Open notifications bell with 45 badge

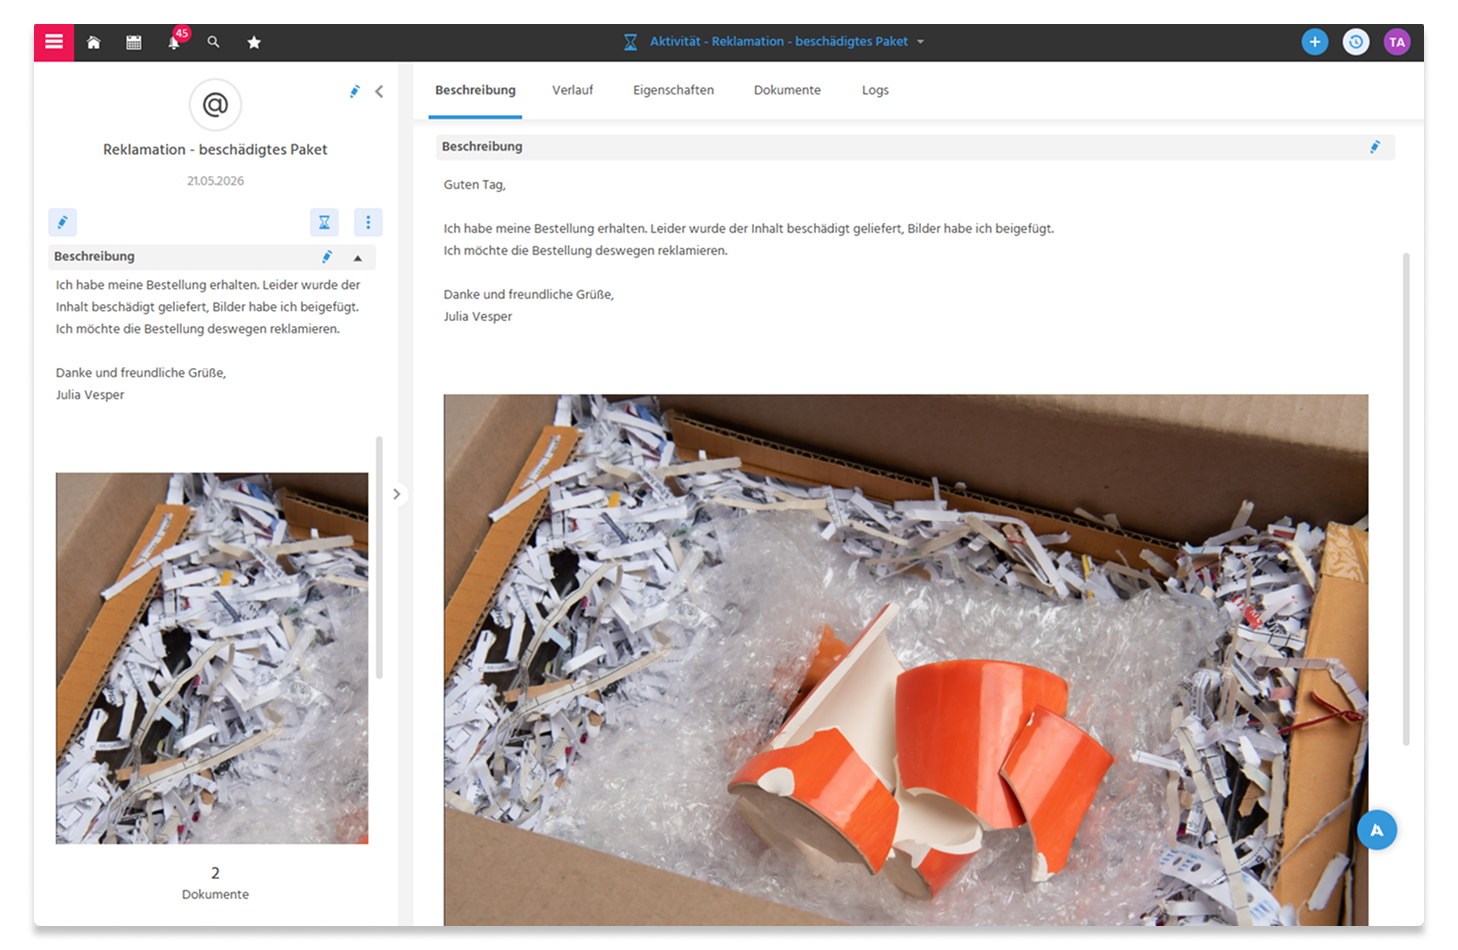(176, 40)
